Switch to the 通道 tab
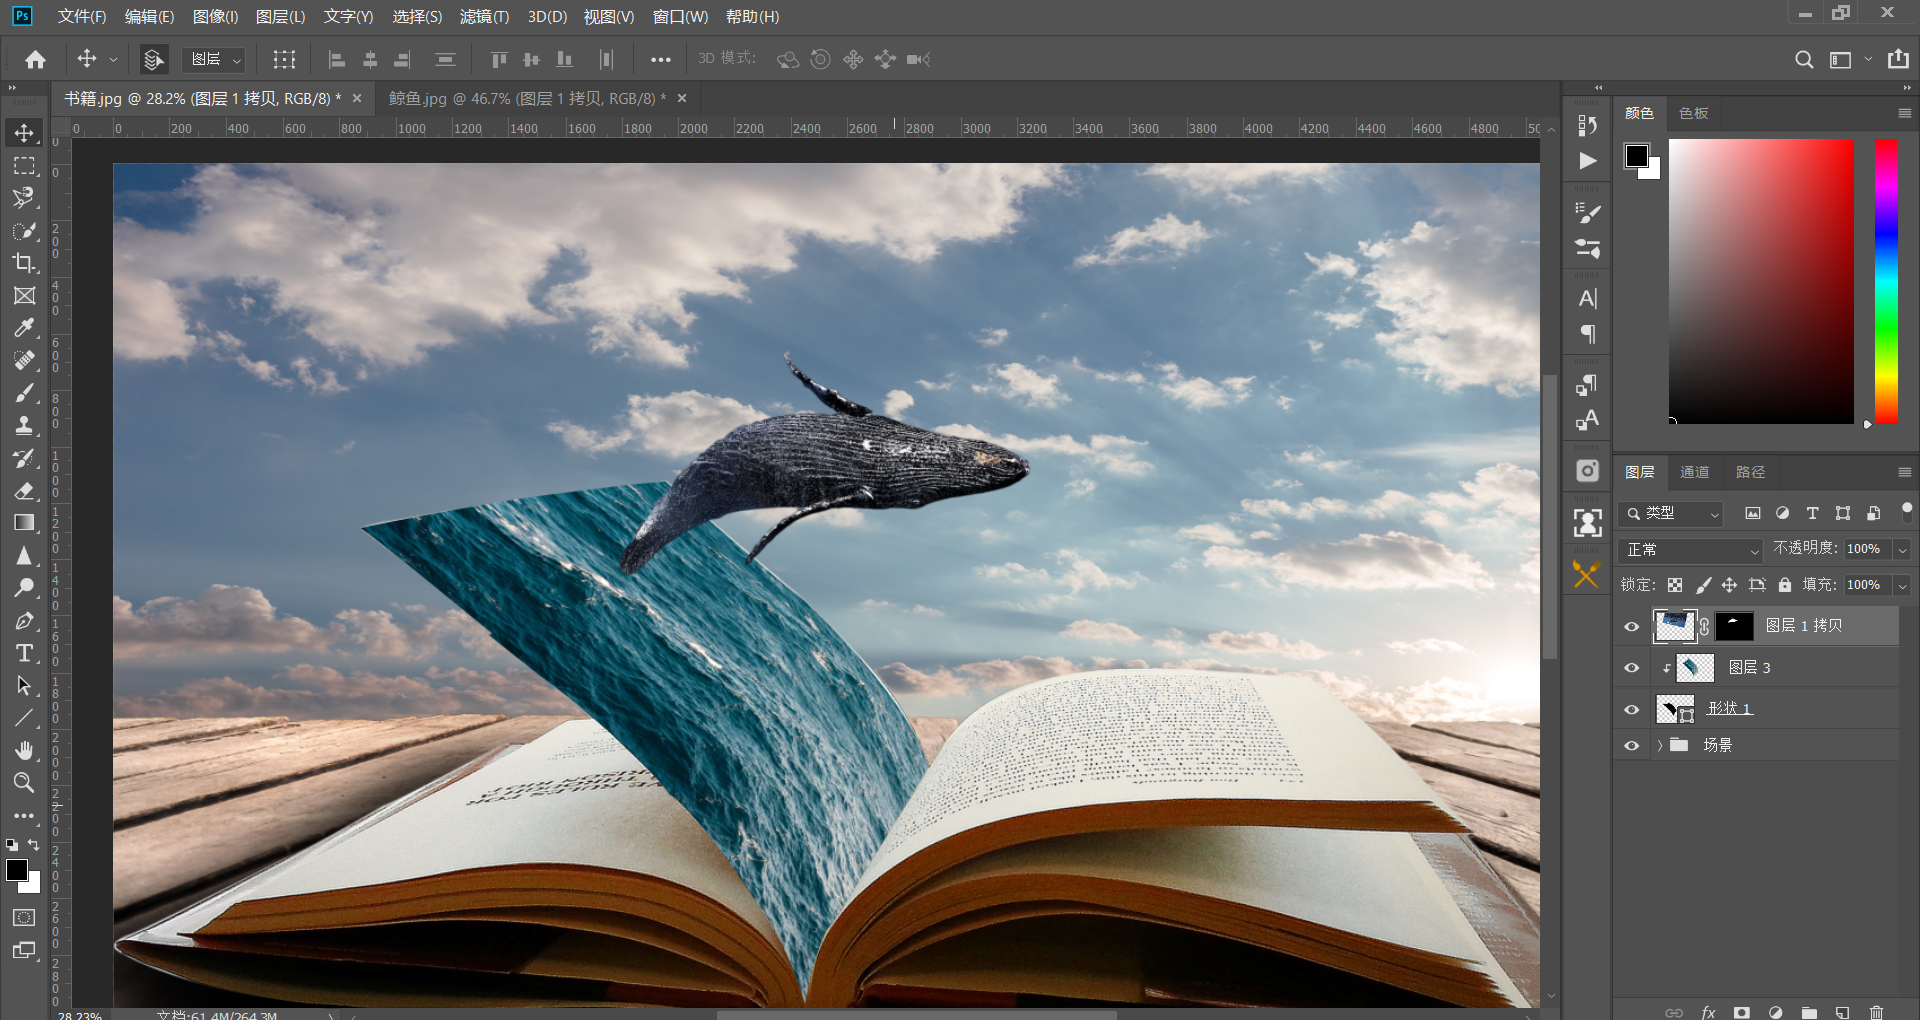This screenshot has width=1920, height=1020. click(1694, 472)
